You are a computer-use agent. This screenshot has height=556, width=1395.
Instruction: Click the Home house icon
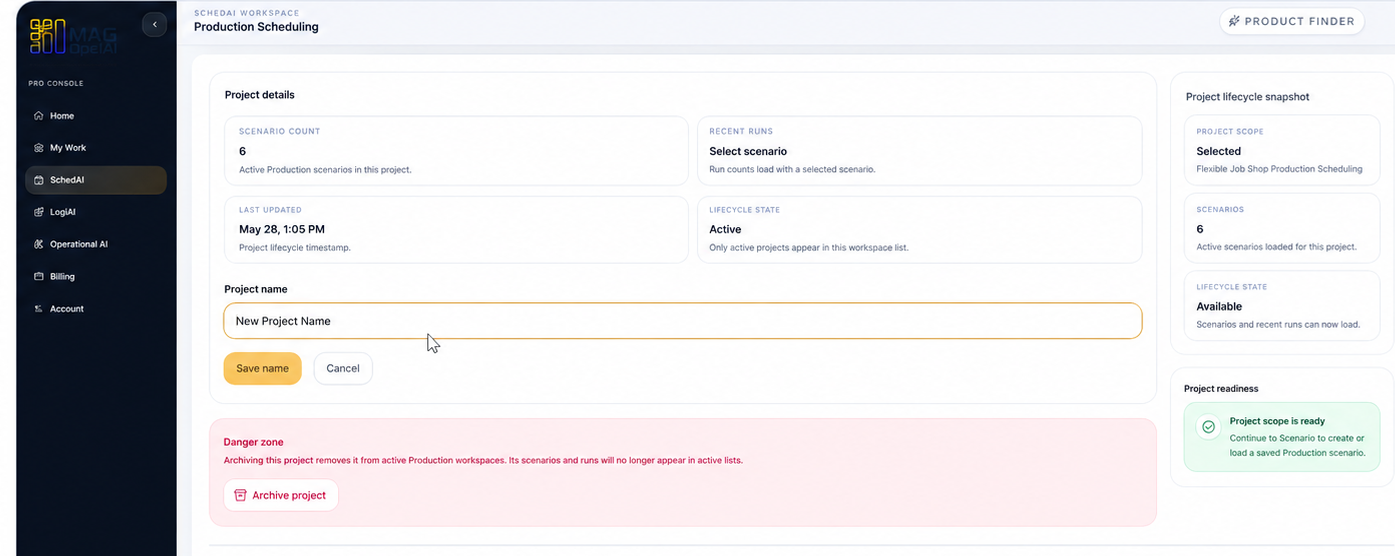pos(39,116)
